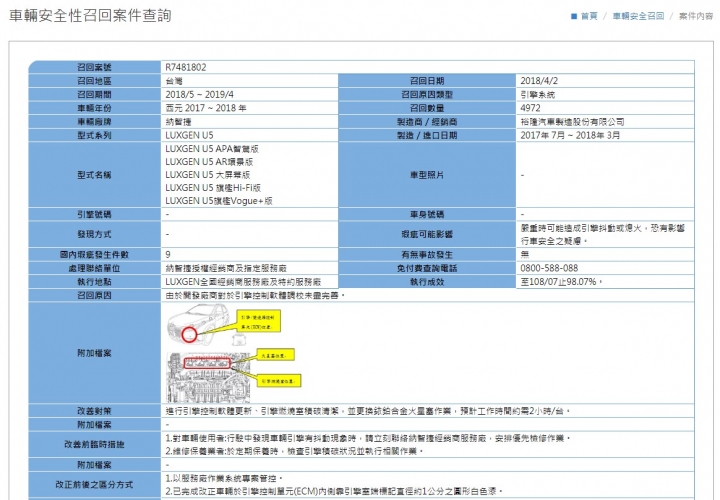Open the car front ECM location attachment image
720x500 pixels.
pos(224,325)
